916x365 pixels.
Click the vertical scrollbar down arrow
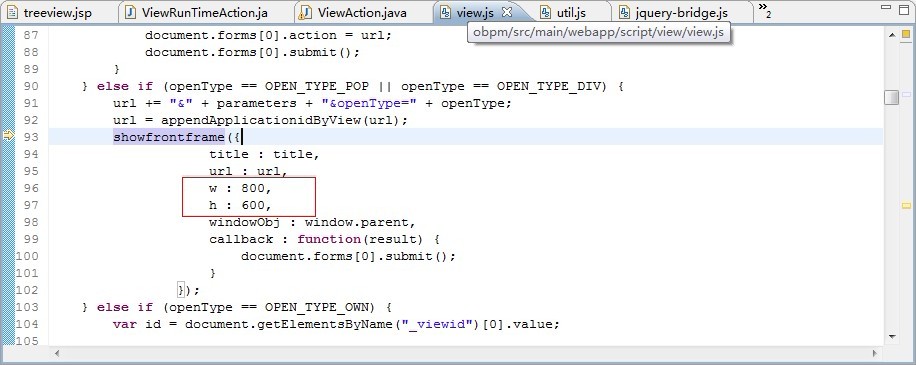(891, 336)
